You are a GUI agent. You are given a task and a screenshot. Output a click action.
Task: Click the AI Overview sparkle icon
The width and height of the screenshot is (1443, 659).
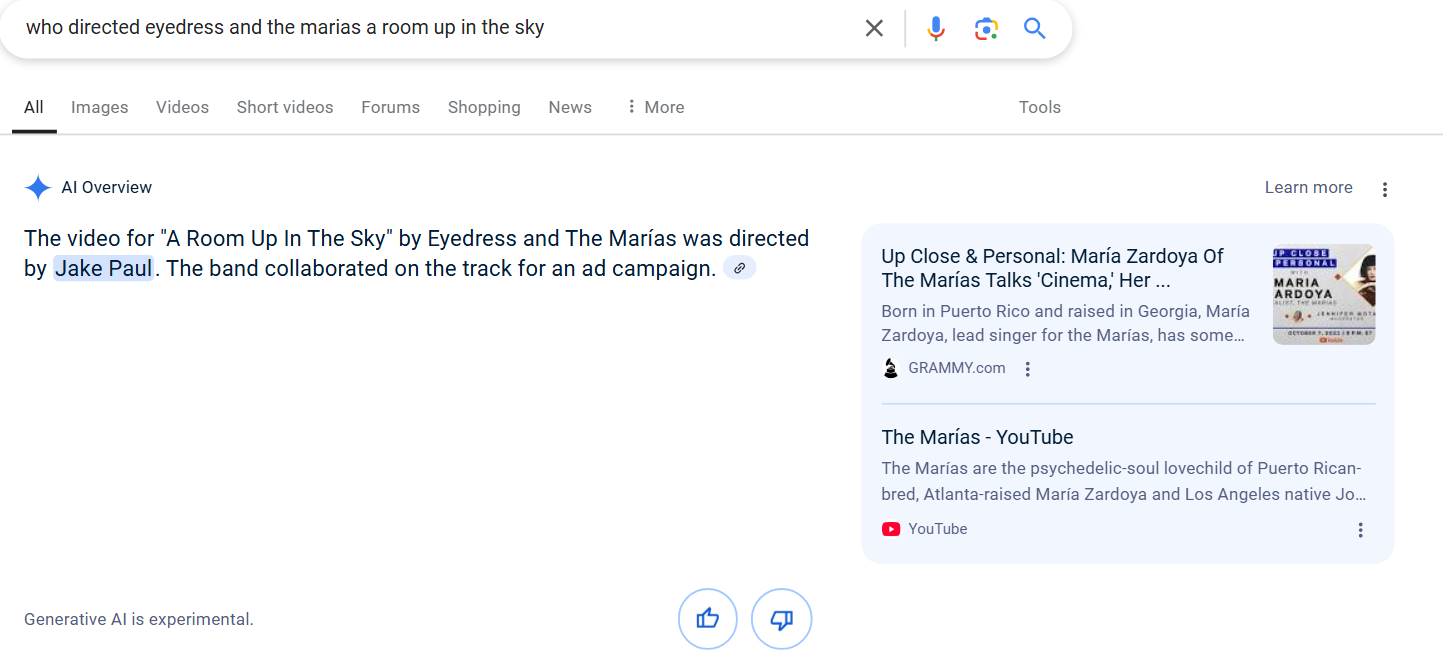[x=38, y=188]
